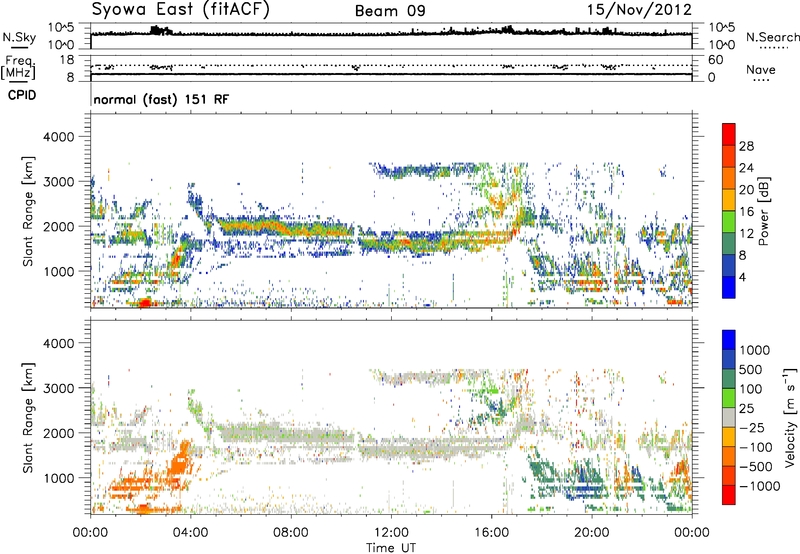Click the 'Nave' legend label
The height and width of the screenshot is (554, 800).
pos(761,69)
